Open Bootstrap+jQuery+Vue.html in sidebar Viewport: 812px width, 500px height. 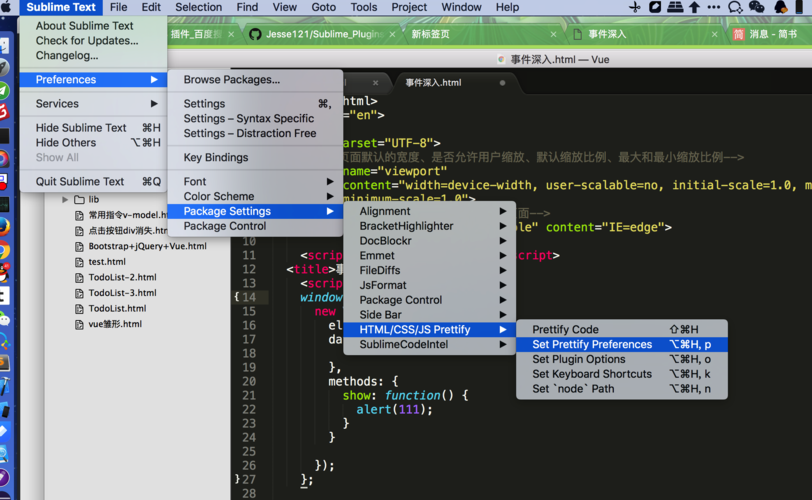(147, 246)
